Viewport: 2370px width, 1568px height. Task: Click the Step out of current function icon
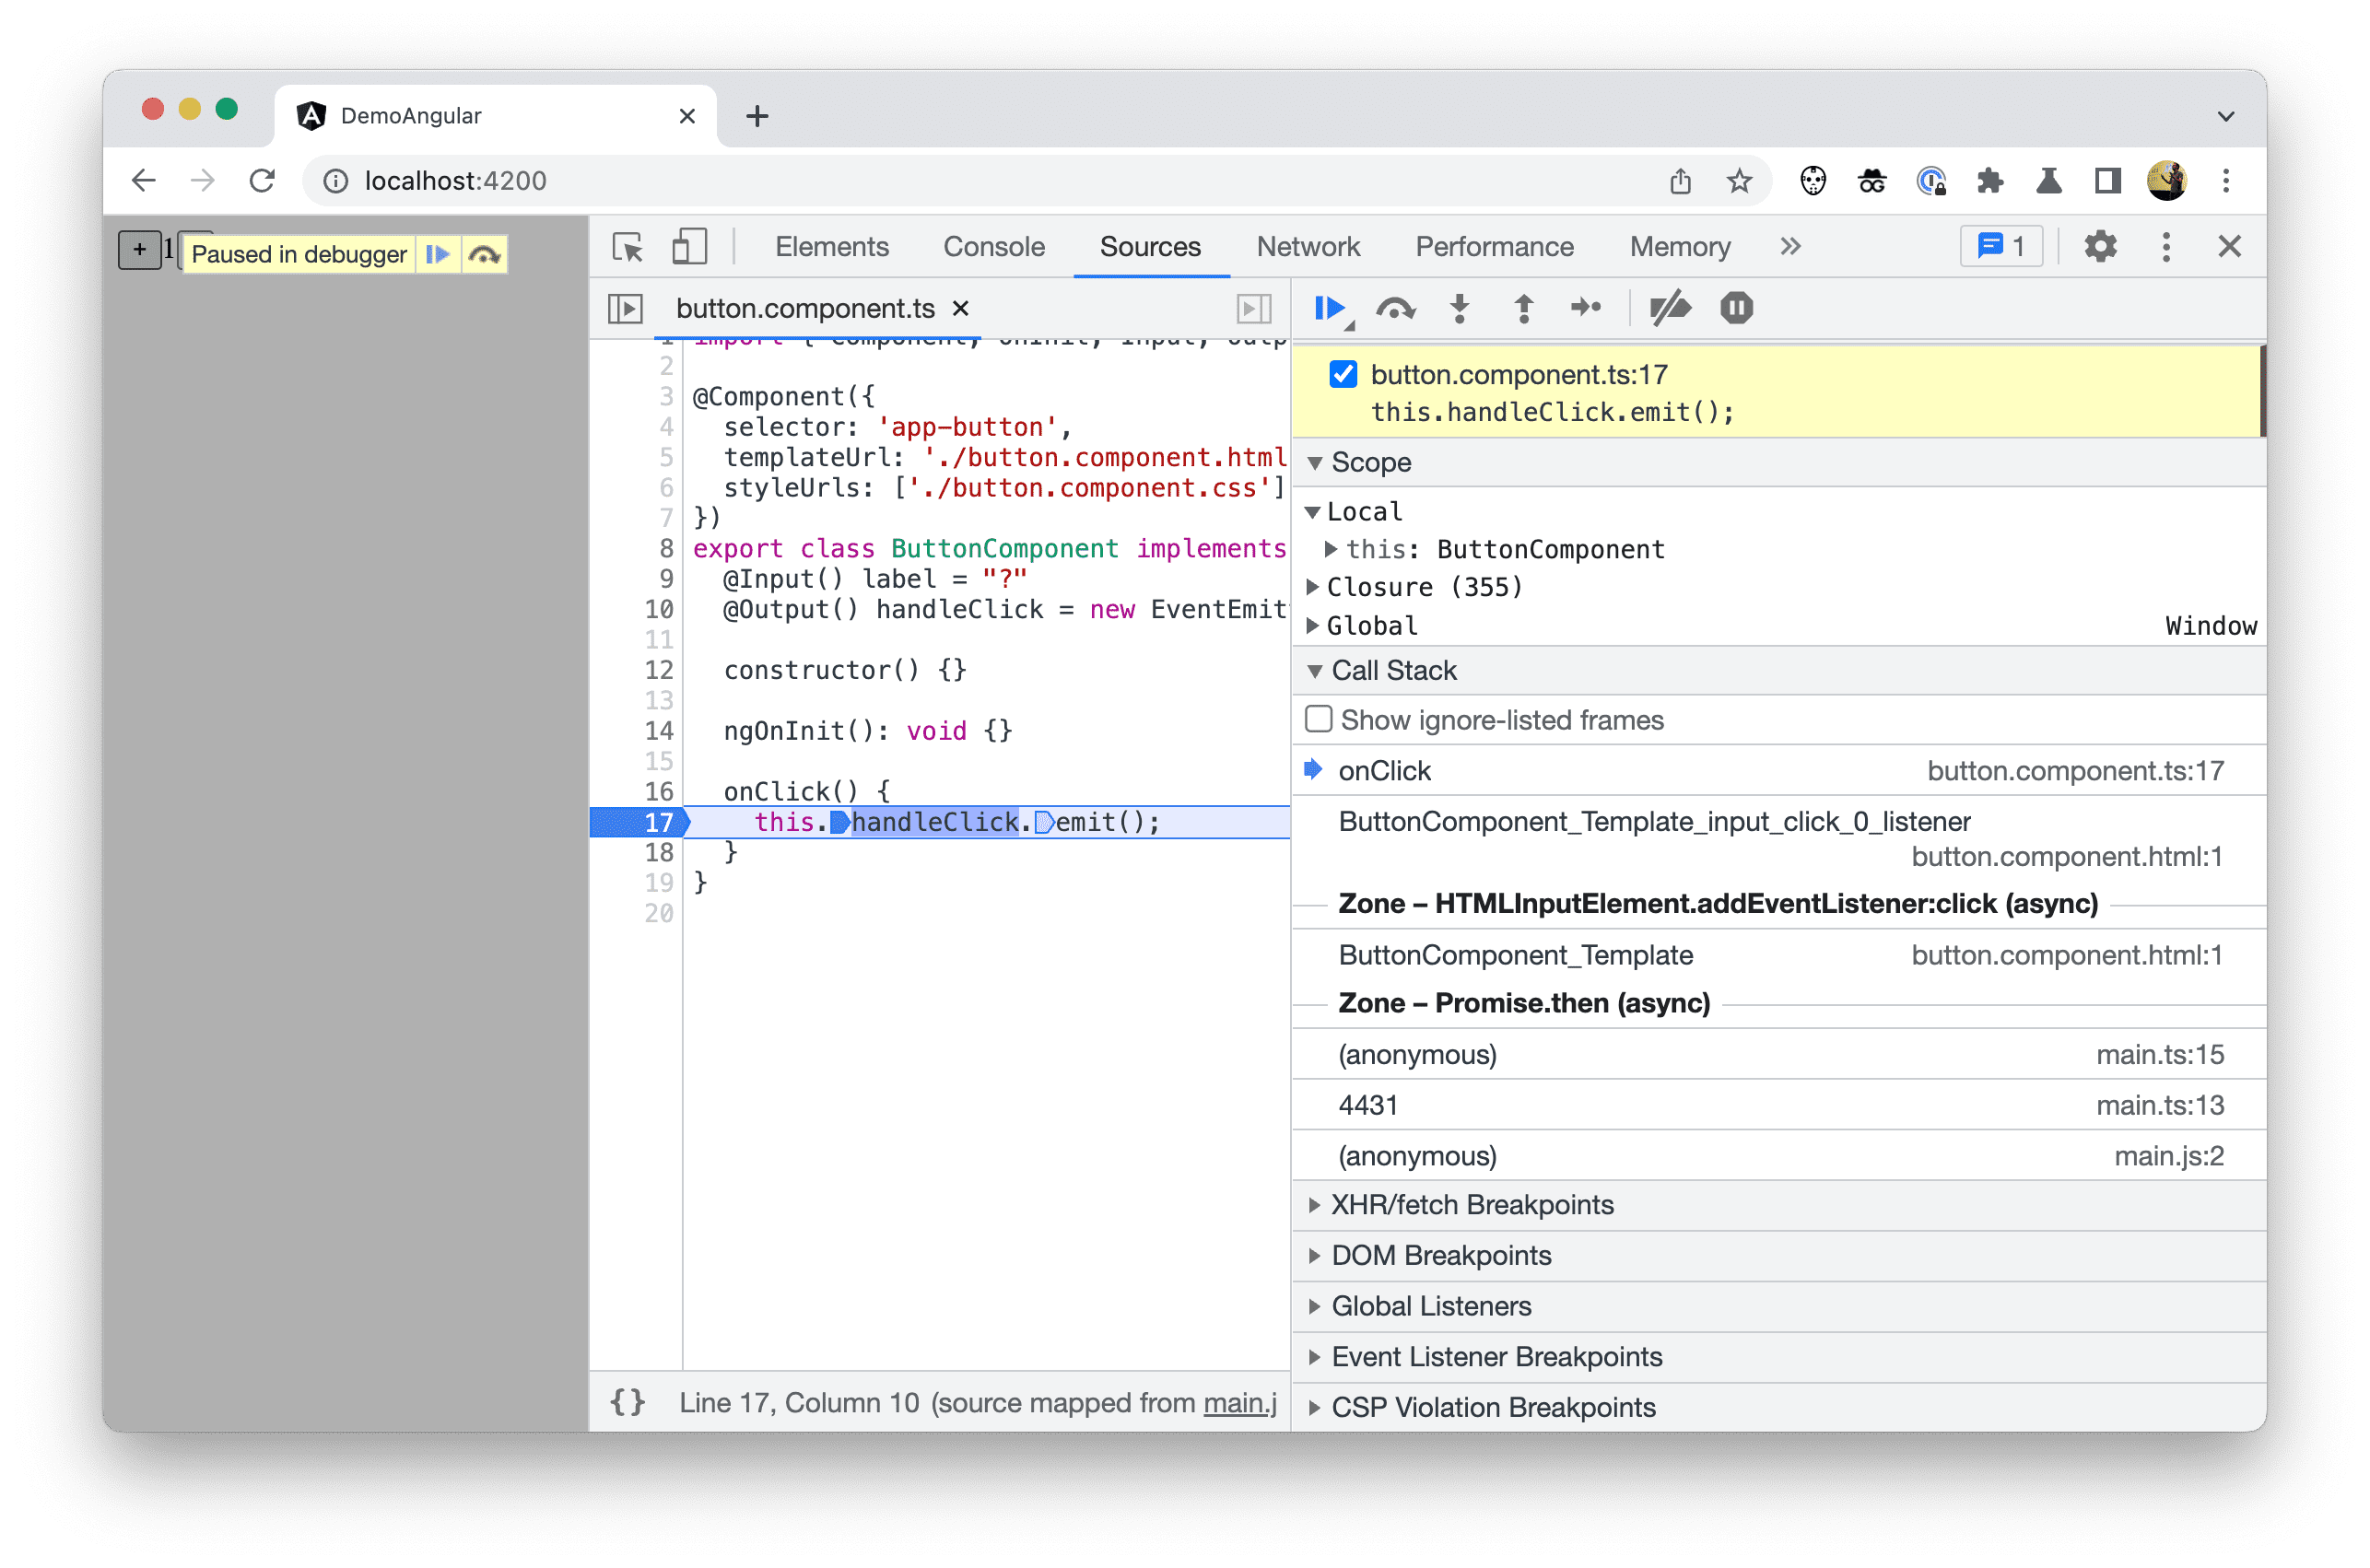coord(1521,308)
